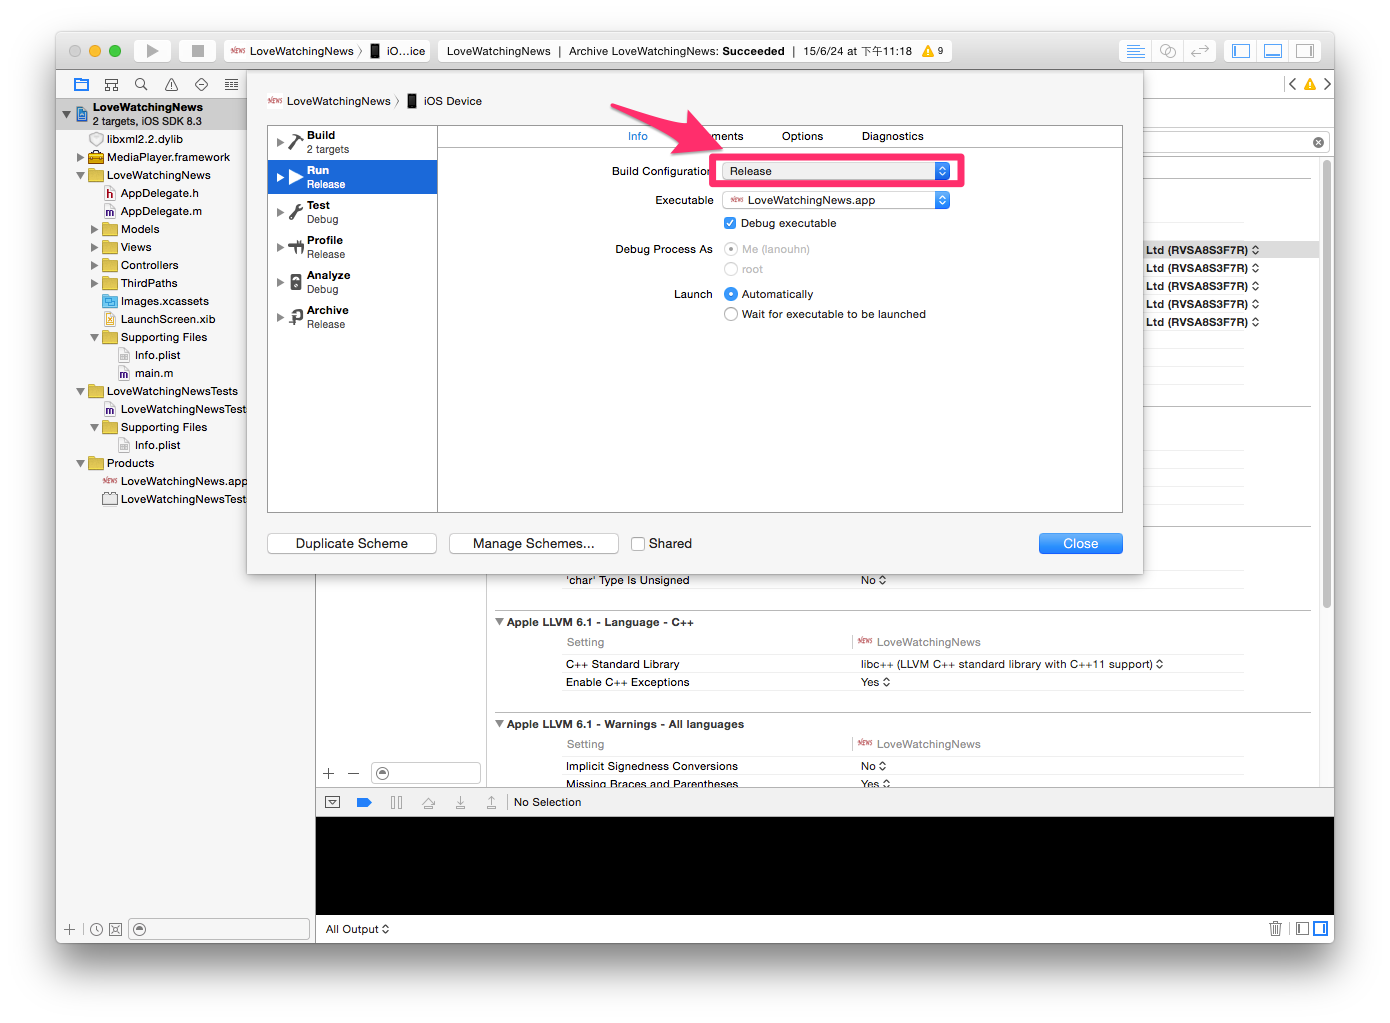This screenshot has width=1390, height=1023.
Task: Open the Build Configuration Release dropdown
Action: coord(836,171)
